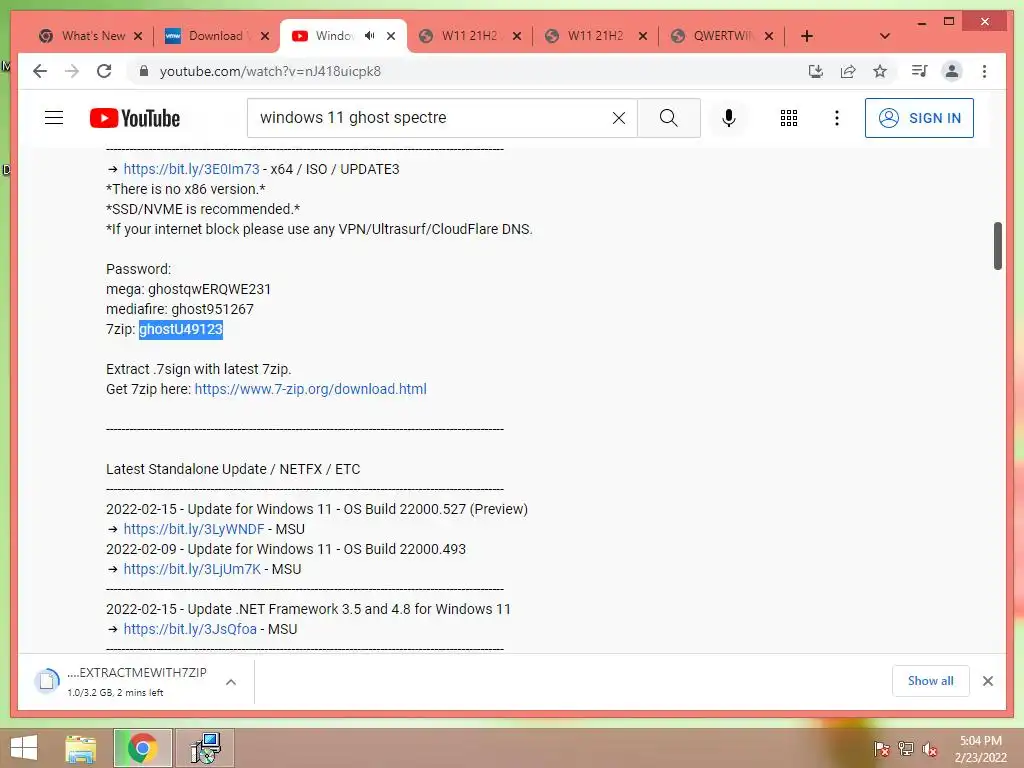
Task: Click Show all downloads
Action: [930, 680]
